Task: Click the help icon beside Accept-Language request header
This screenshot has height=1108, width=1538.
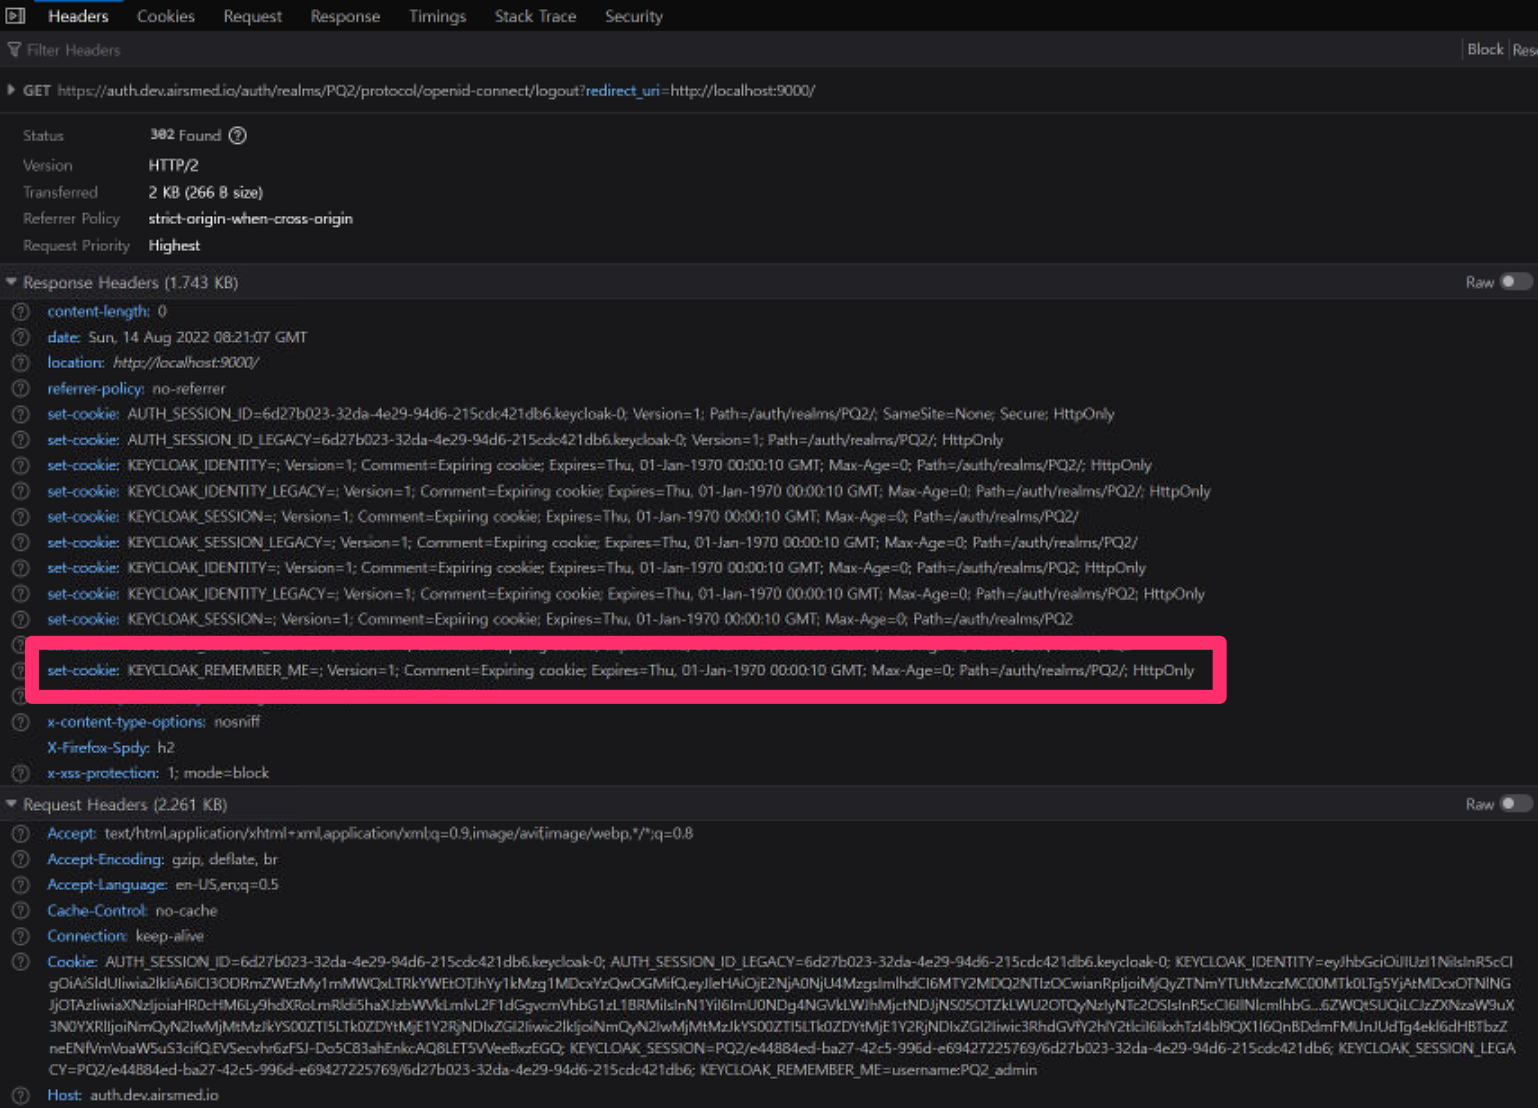Action: click(20, 884)
